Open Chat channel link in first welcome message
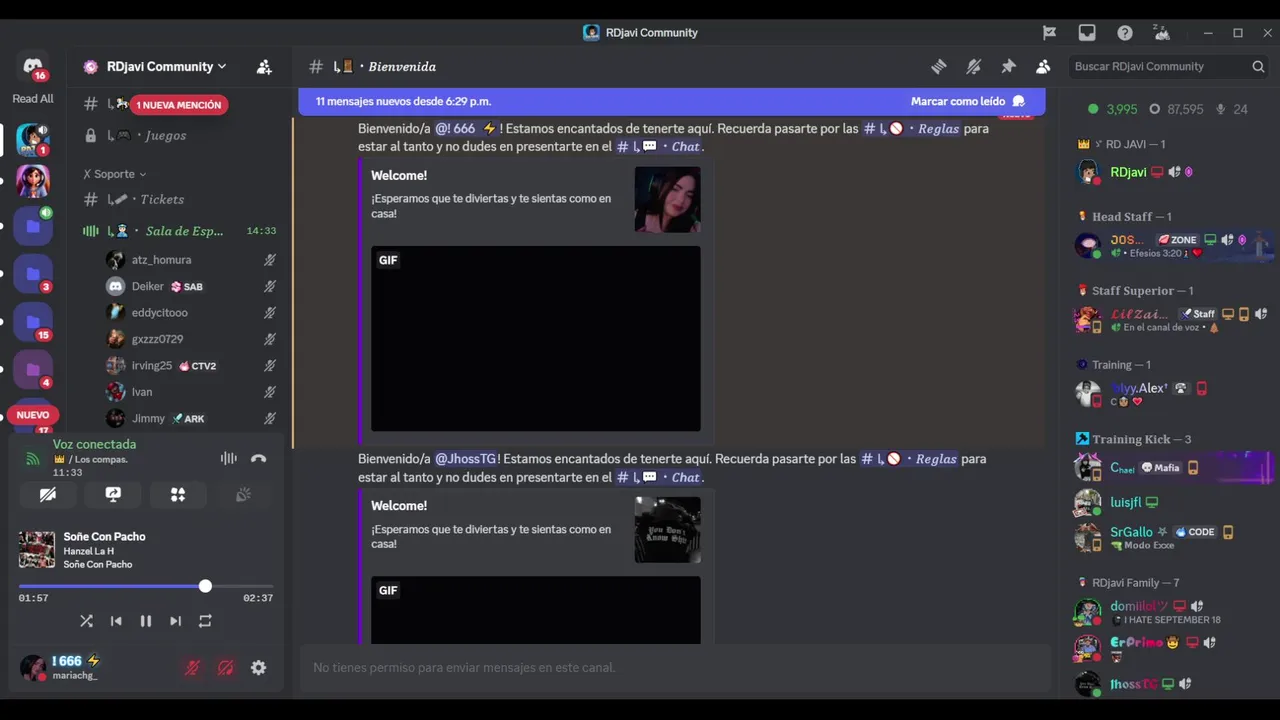This screenshot has width=1280, height=720. click(x=659, y=147)
